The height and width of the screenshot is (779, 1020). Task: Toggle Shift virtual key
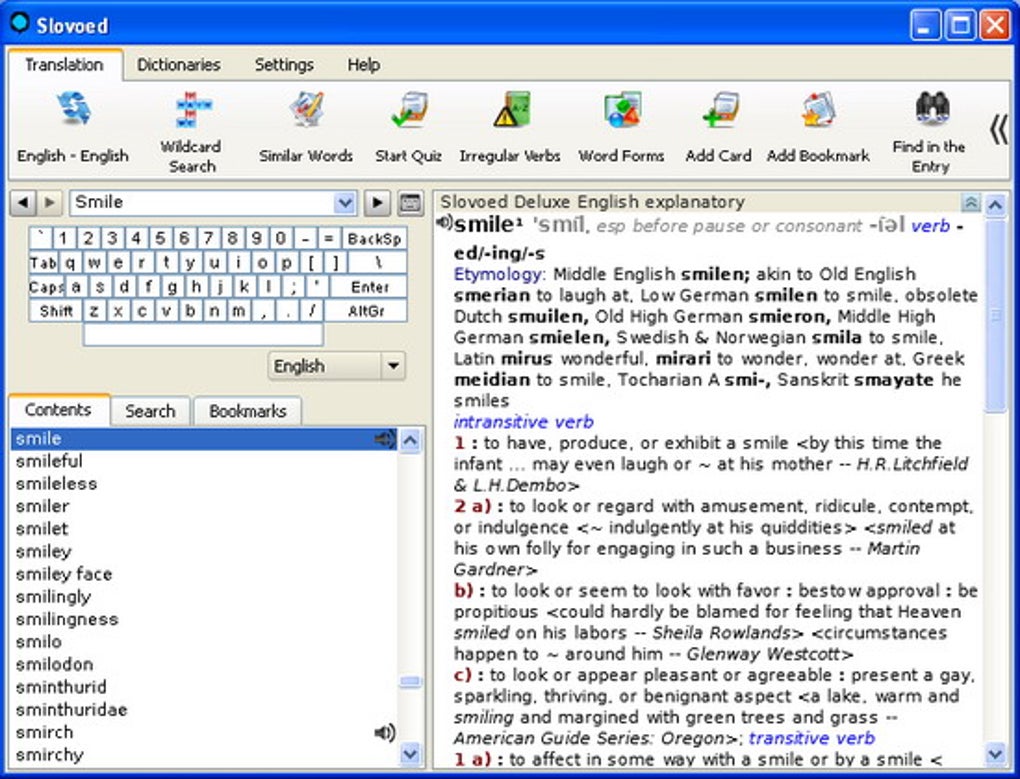56,311
